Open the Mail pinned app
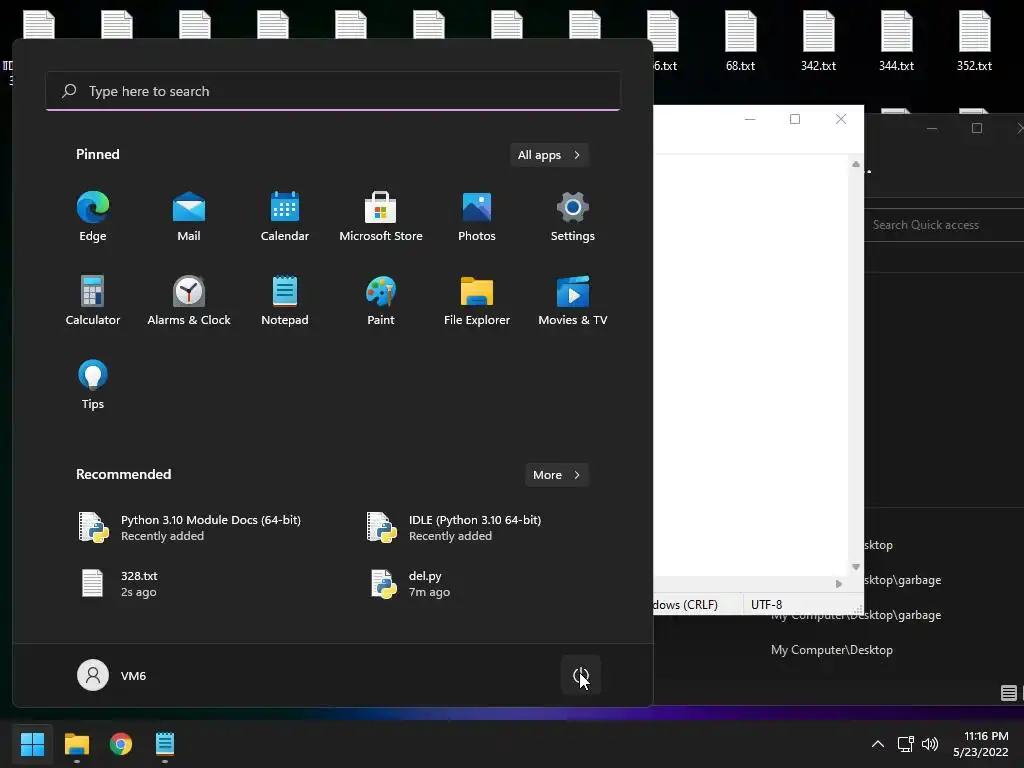 tap(189, 216)
